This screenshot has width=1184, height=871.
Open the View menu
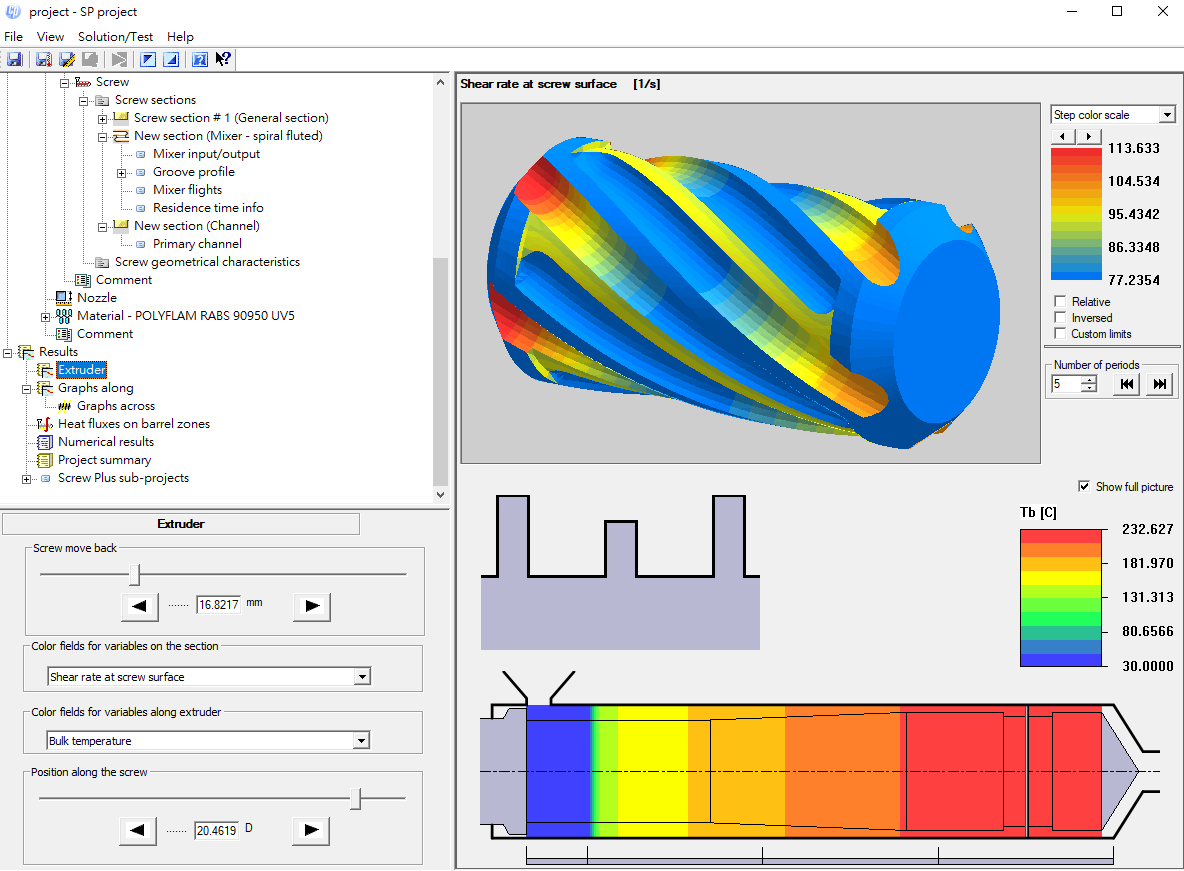(x=50, y=37)
